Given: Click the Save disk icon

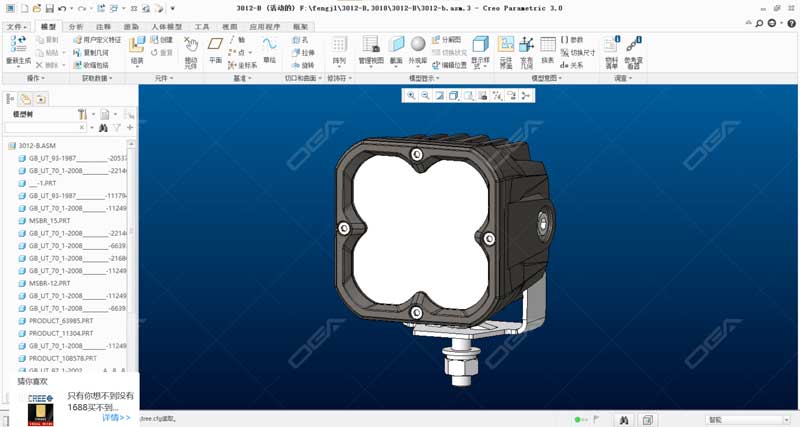Looking at the screenshot, I should tap(49, 9).
